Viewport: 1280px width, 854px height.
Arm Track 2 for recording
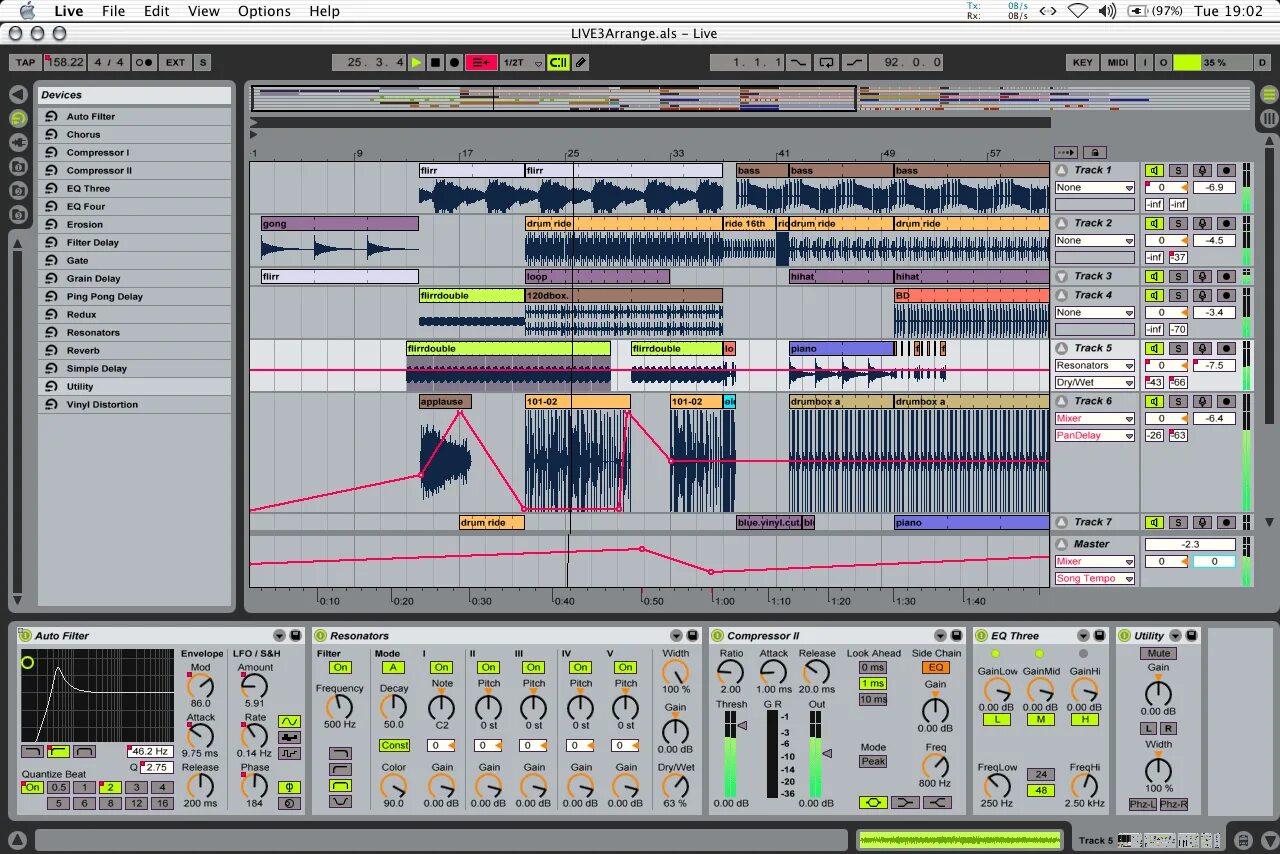(1226, 223)
